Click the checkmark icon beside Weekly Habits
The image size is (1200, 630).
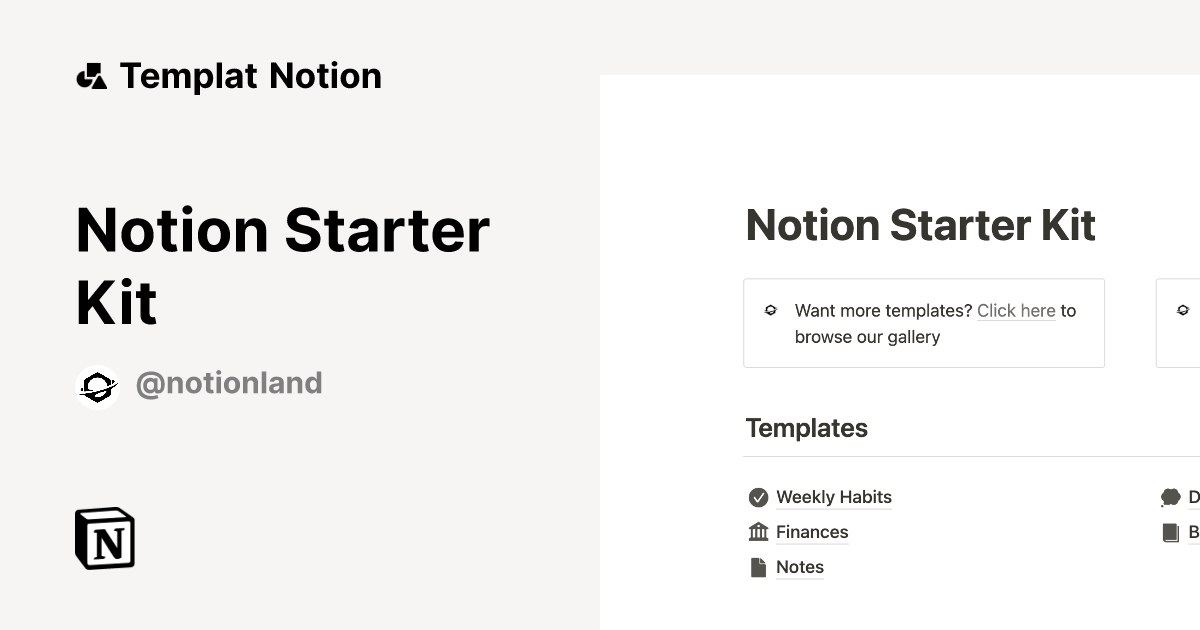(758, 496)
